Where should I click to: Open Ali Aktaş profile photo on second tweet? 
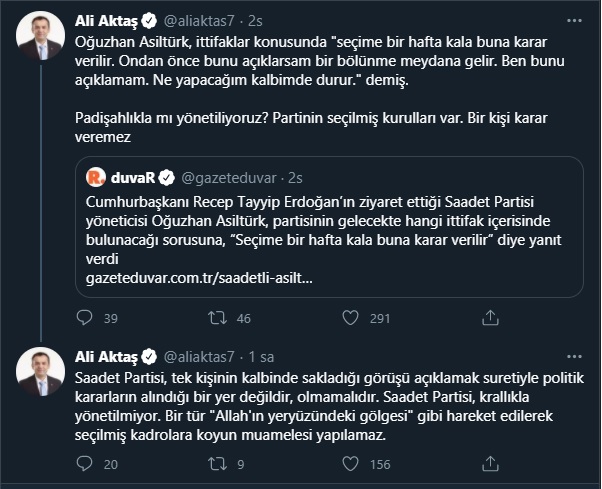coord(40,370)
